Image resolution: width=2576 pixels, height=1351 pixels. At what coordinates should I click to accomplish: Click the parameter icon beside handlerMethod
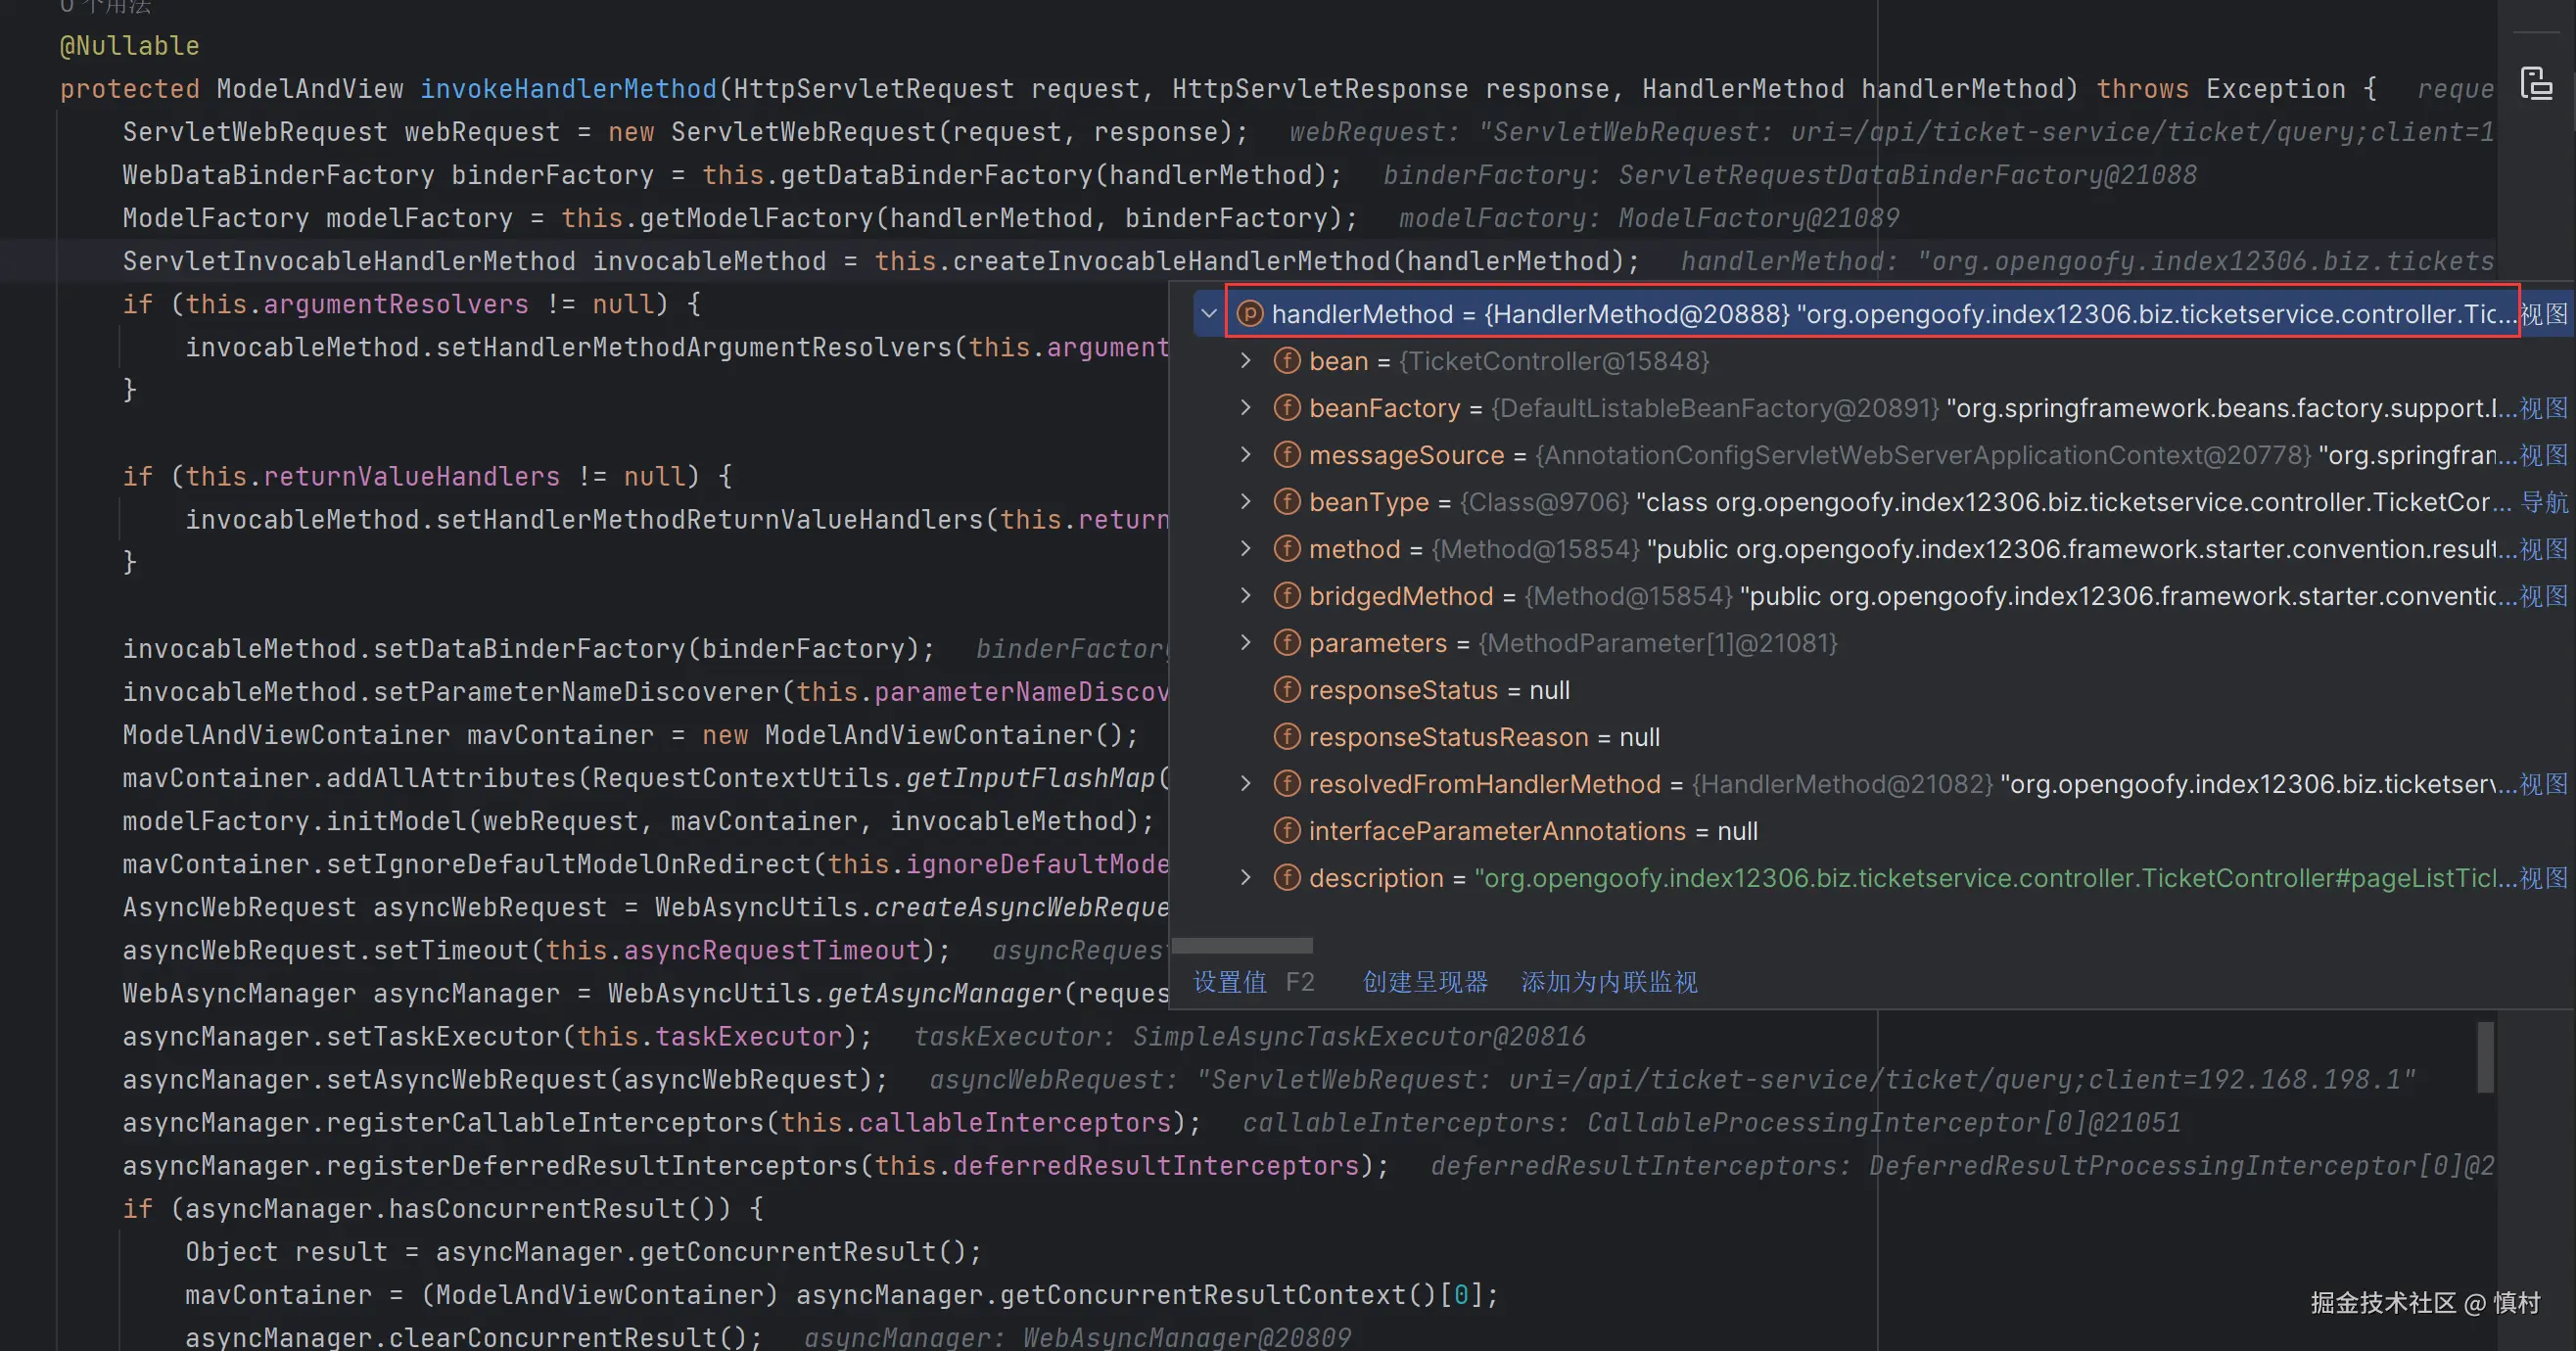click(x=1250, y=314)
